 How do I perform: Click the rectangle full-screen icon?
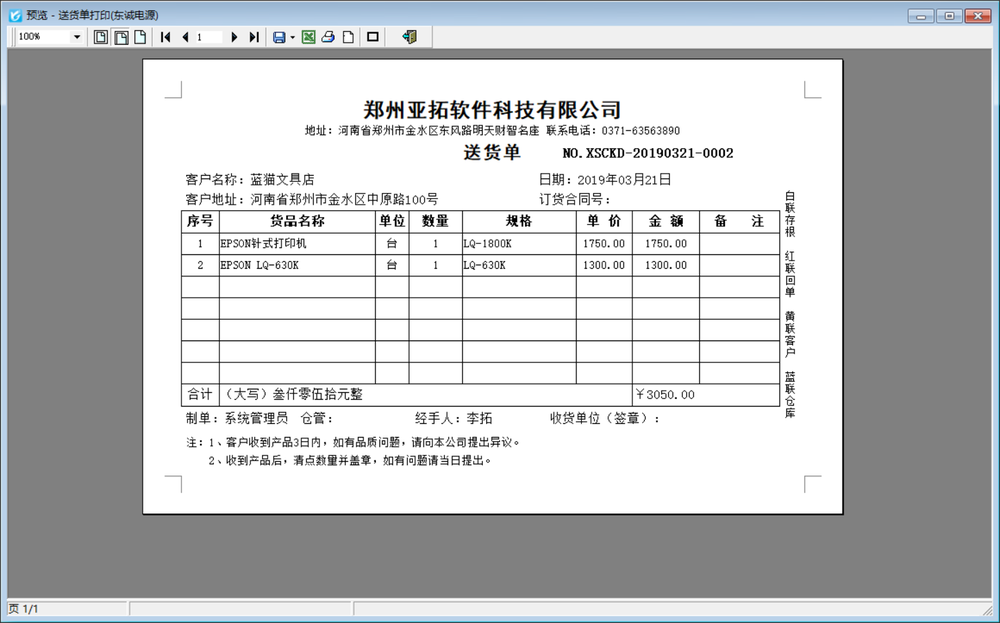click(373, 37)
